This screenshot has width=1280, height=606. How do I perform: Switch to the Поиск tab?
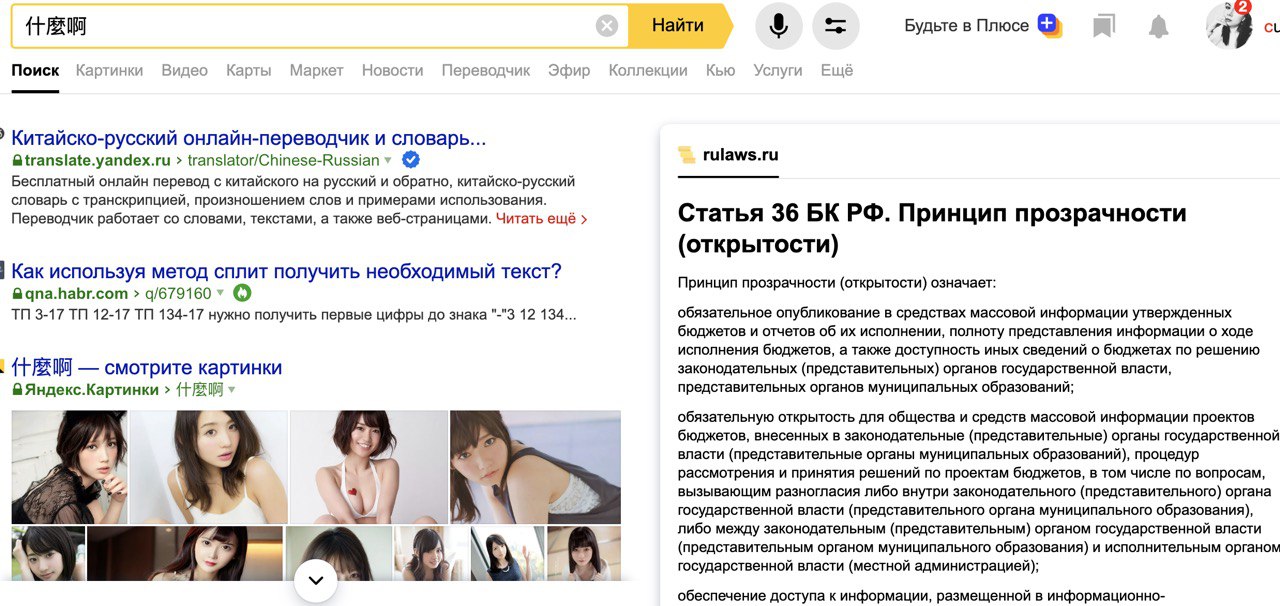35,70
